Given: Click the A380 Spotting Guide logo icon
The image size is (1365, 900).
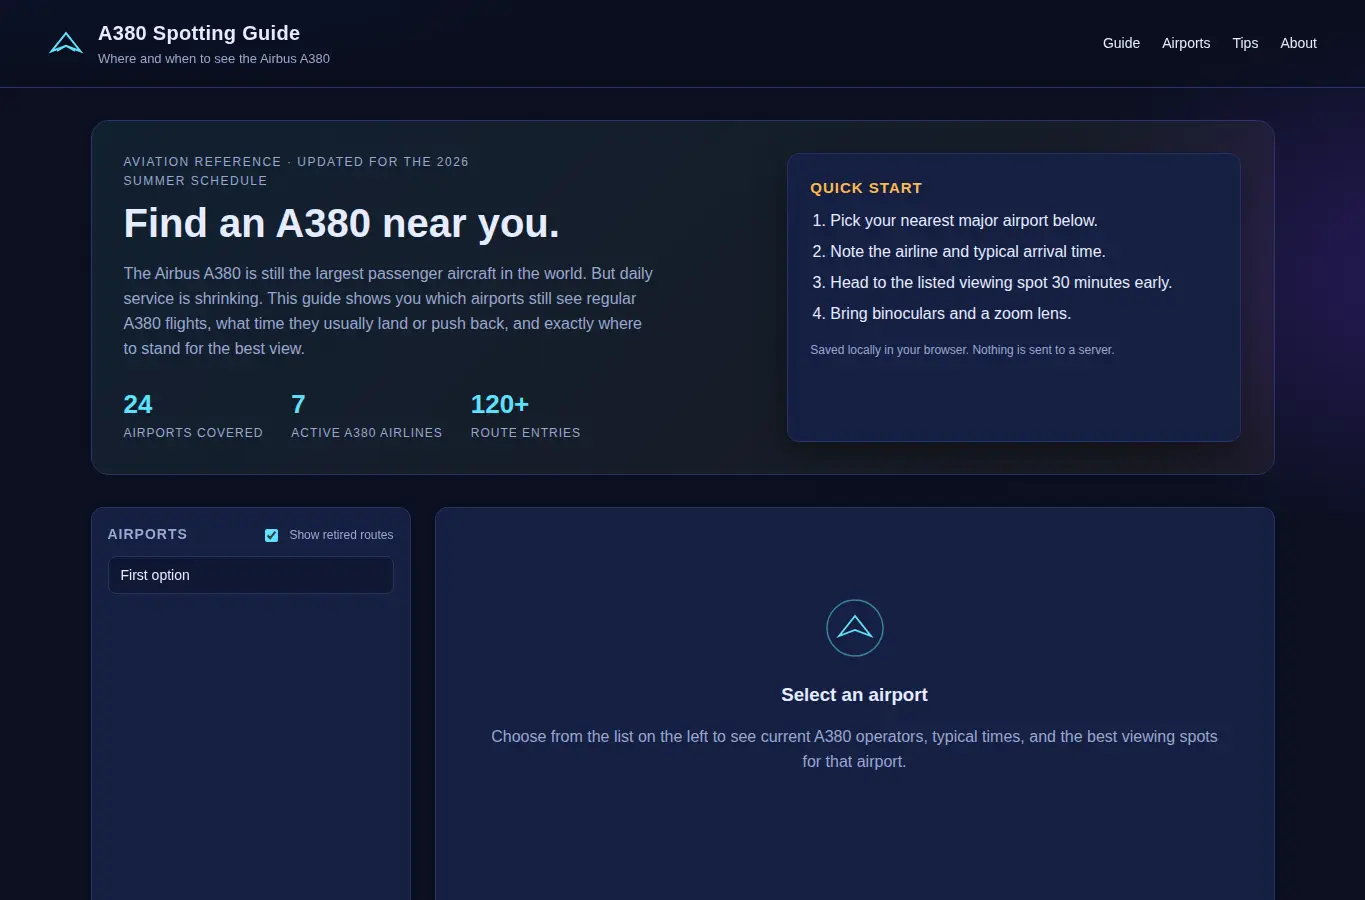Looking at the screenshot, I should [x=66, y=43].
